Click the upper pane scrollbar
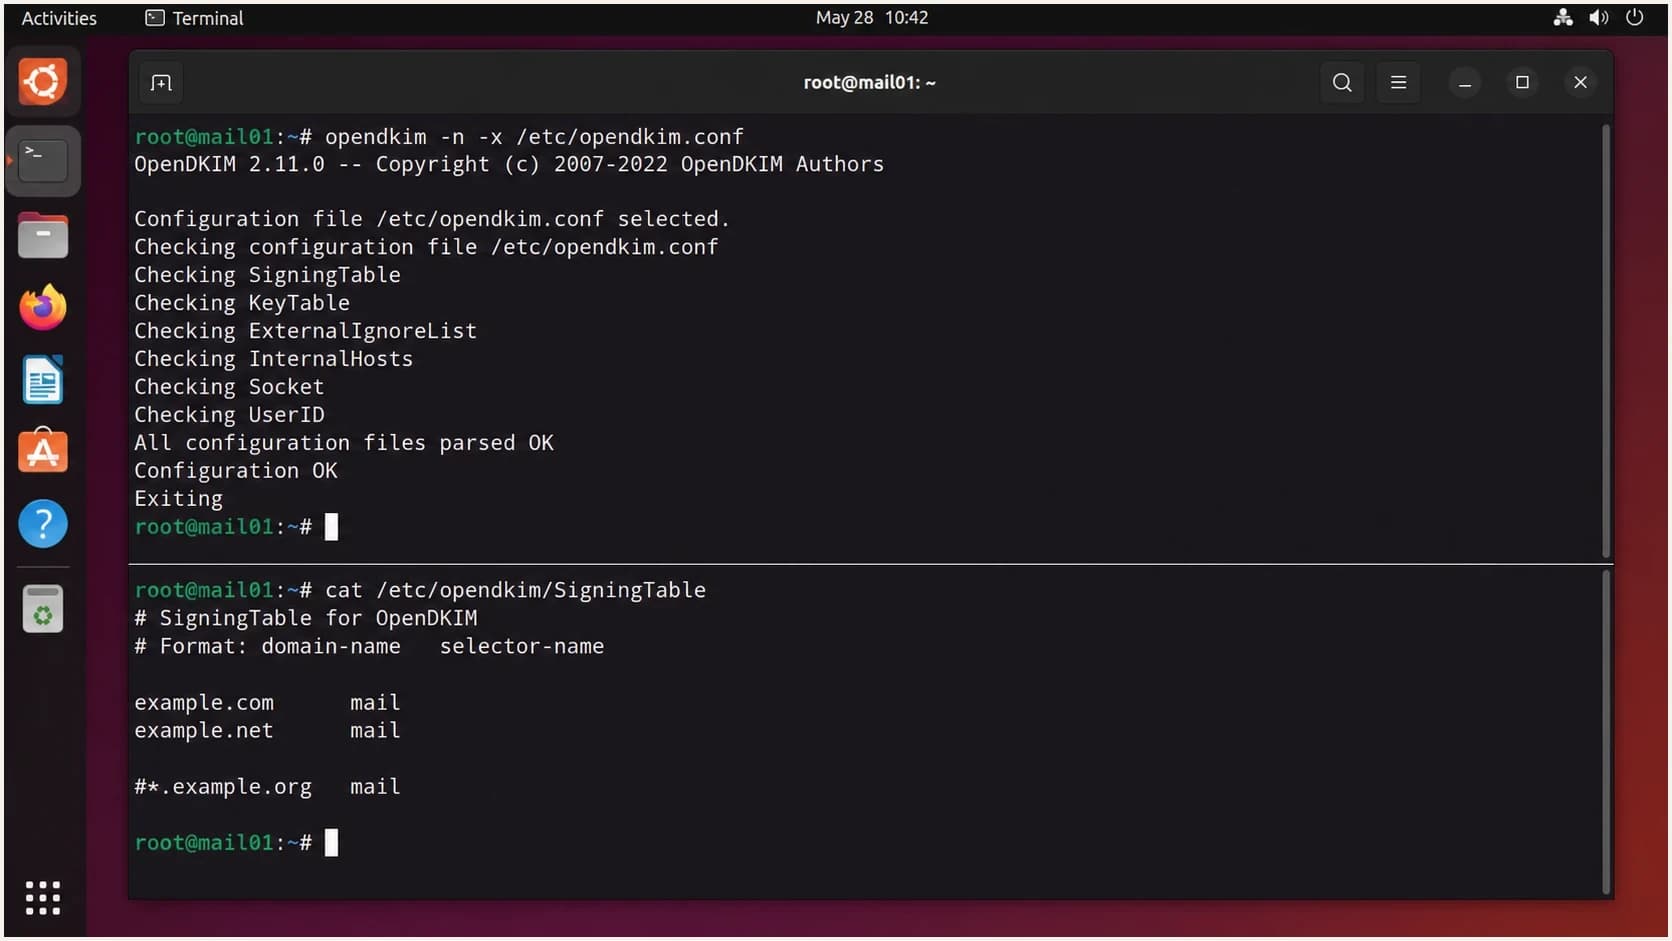Viewport: 1672px width, 941px height. point(1606,341)
